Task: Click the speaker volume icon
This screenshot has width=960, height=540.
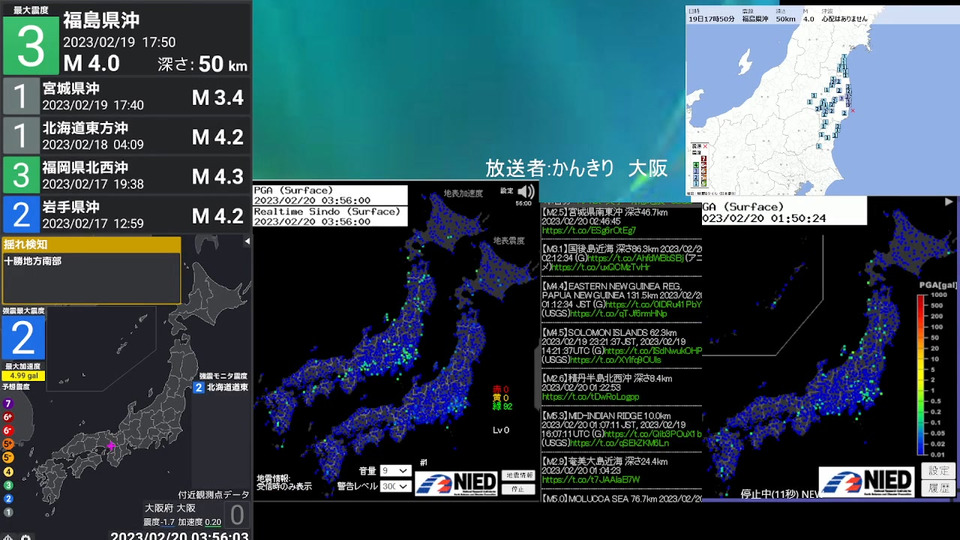Action: tap(526, 192)
